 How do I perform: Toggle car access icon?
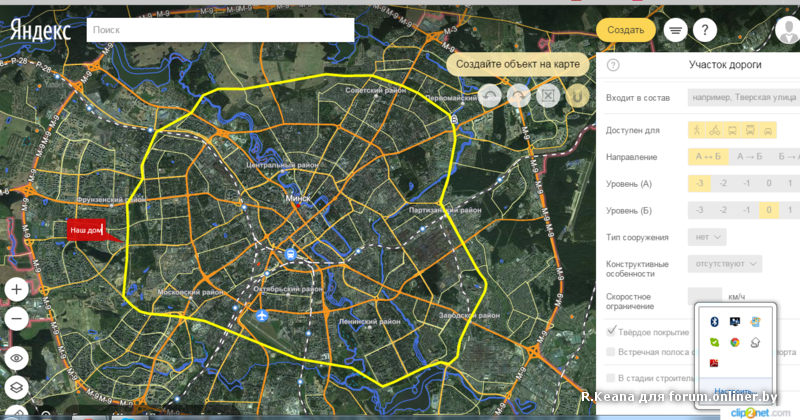pyautogui.click(x=768, y=130)
